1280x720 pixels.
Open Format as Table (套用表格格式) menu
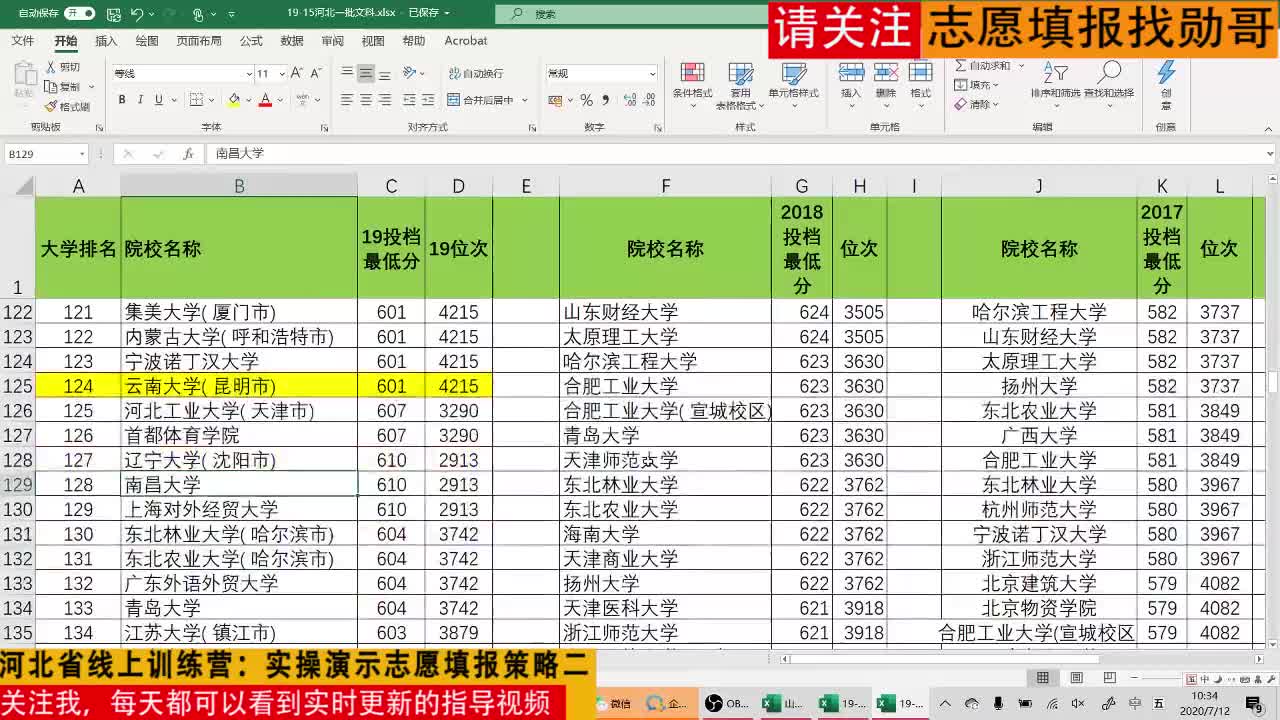click(x=740, y=86)
